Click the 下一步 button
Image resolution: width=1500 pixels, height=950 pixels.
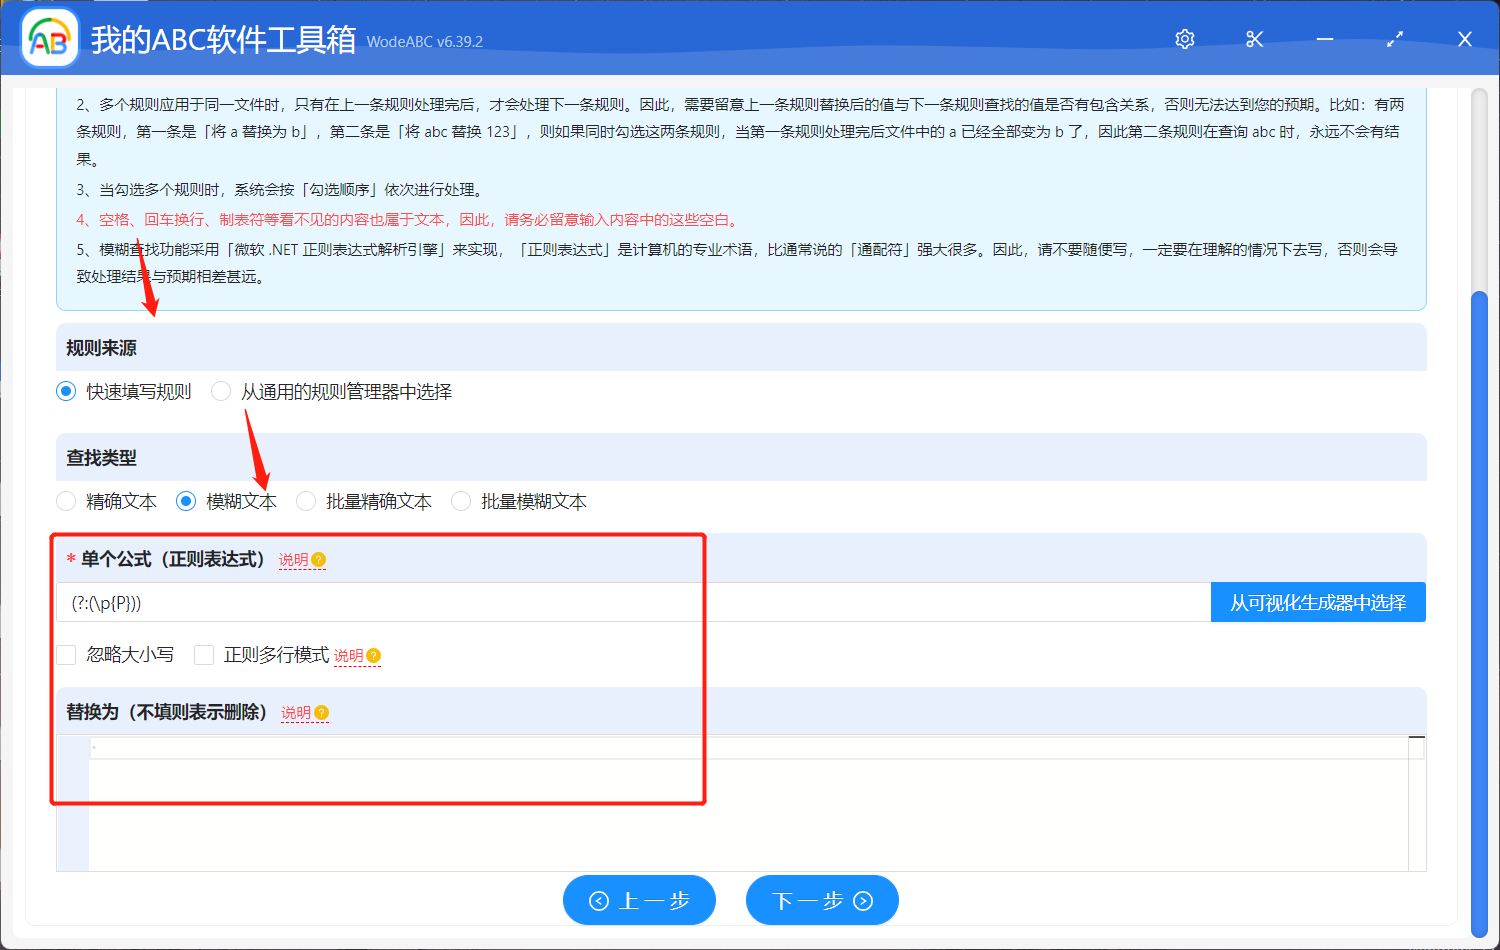point(822,900)
